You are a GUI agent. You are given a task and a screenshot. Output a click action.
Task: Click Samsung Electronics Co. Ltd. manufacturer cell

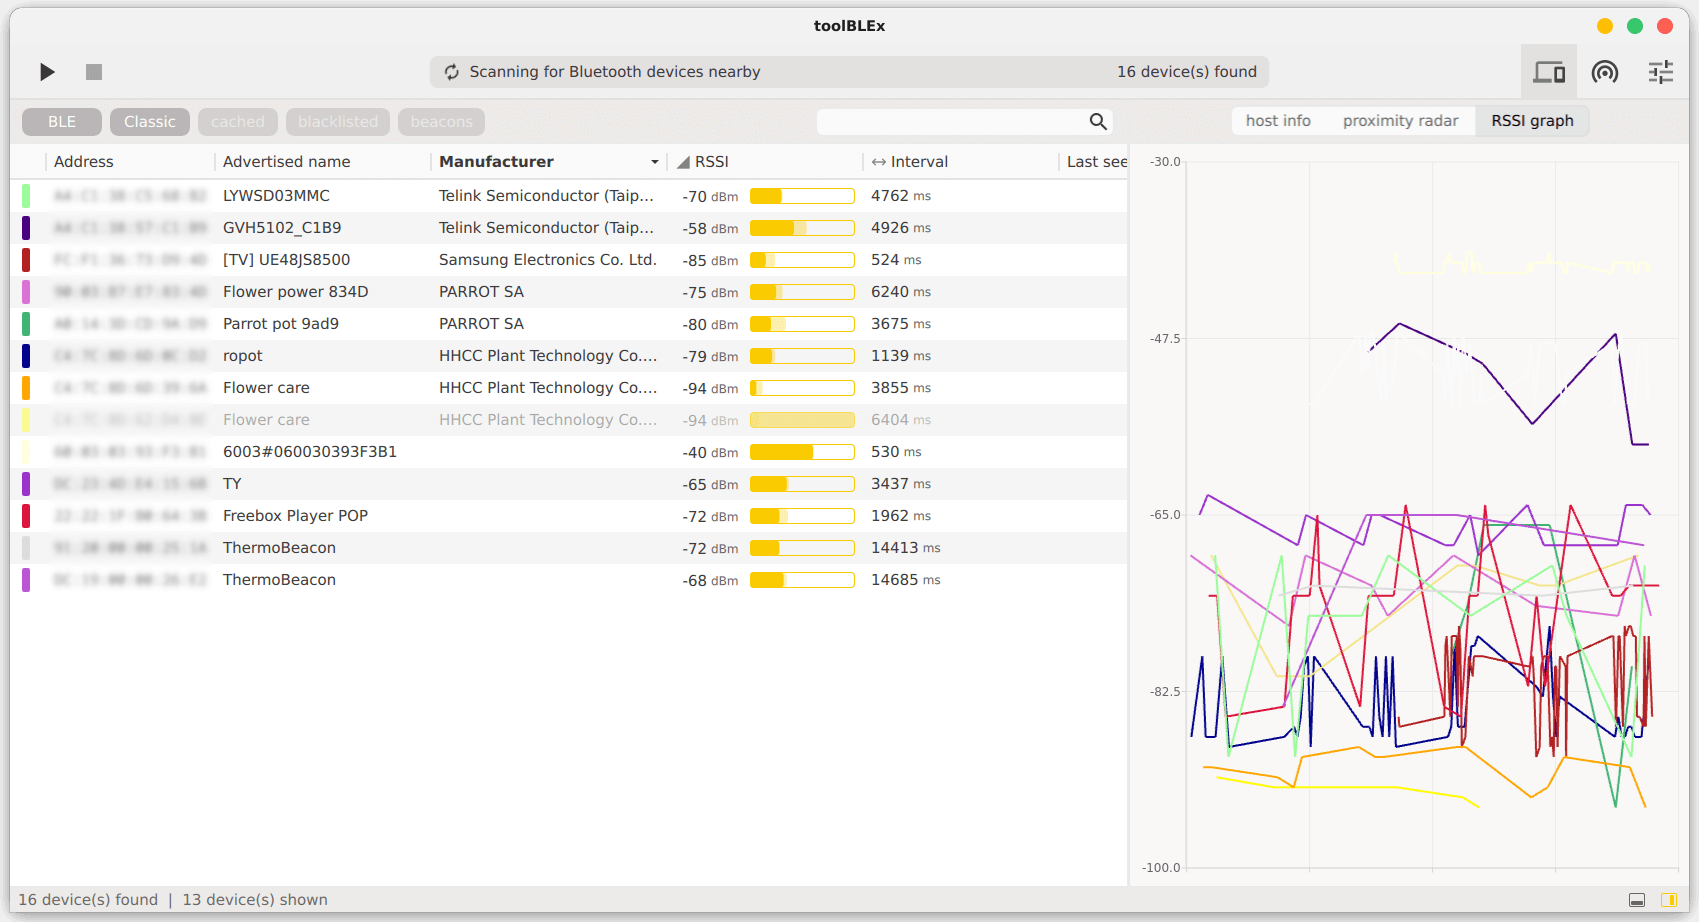coord(548,260)
